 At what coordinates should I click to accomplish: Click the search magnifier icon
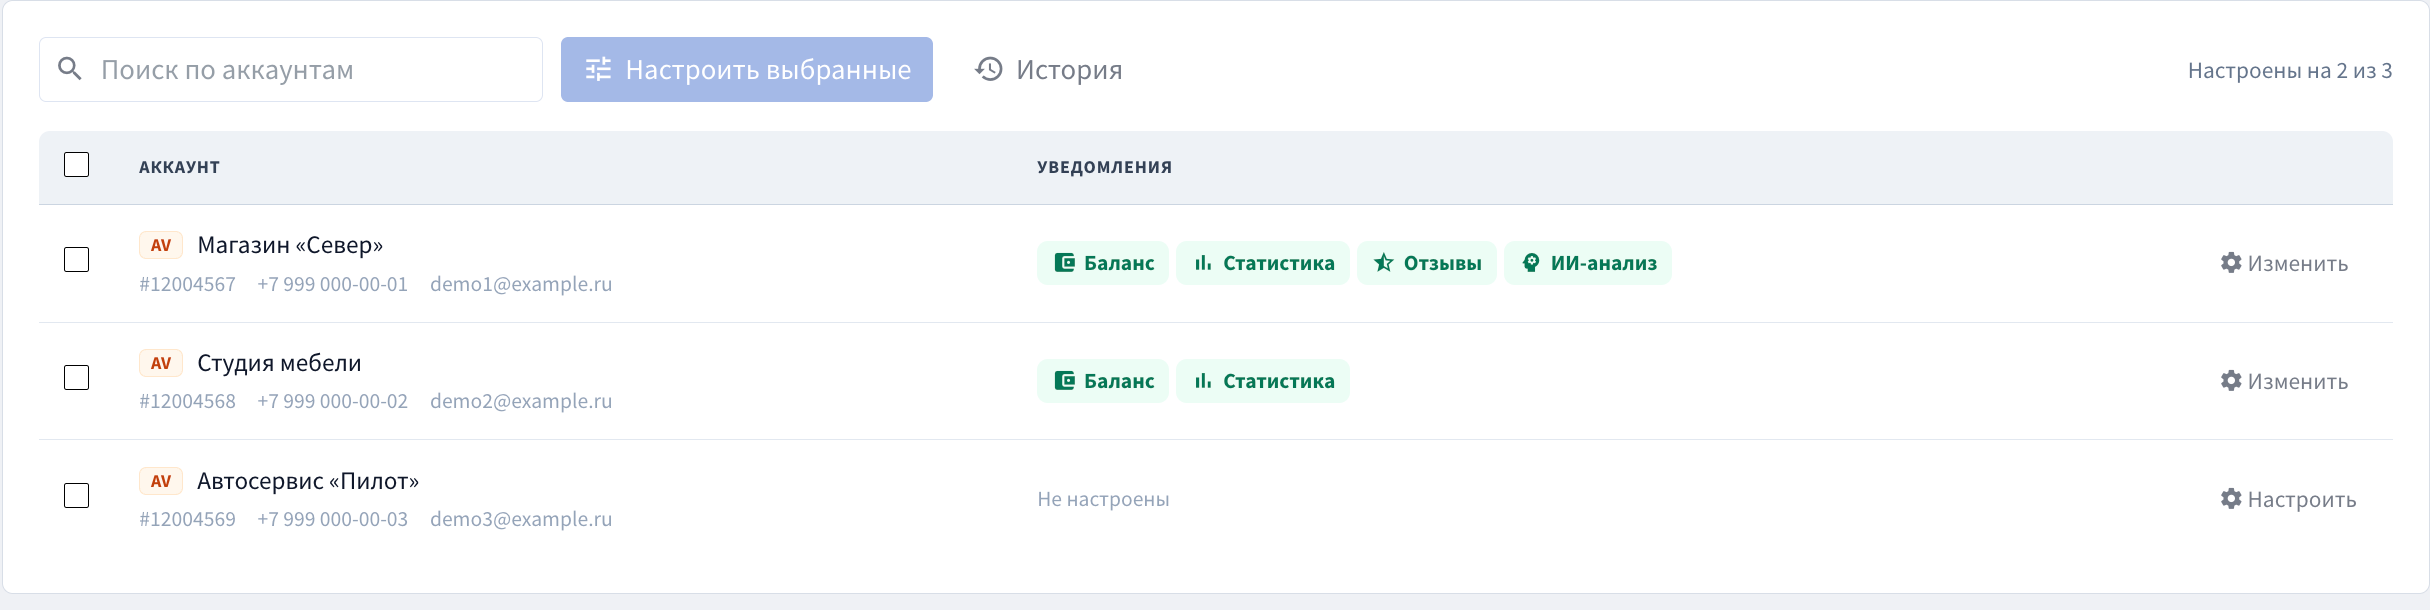coord(70,69)
